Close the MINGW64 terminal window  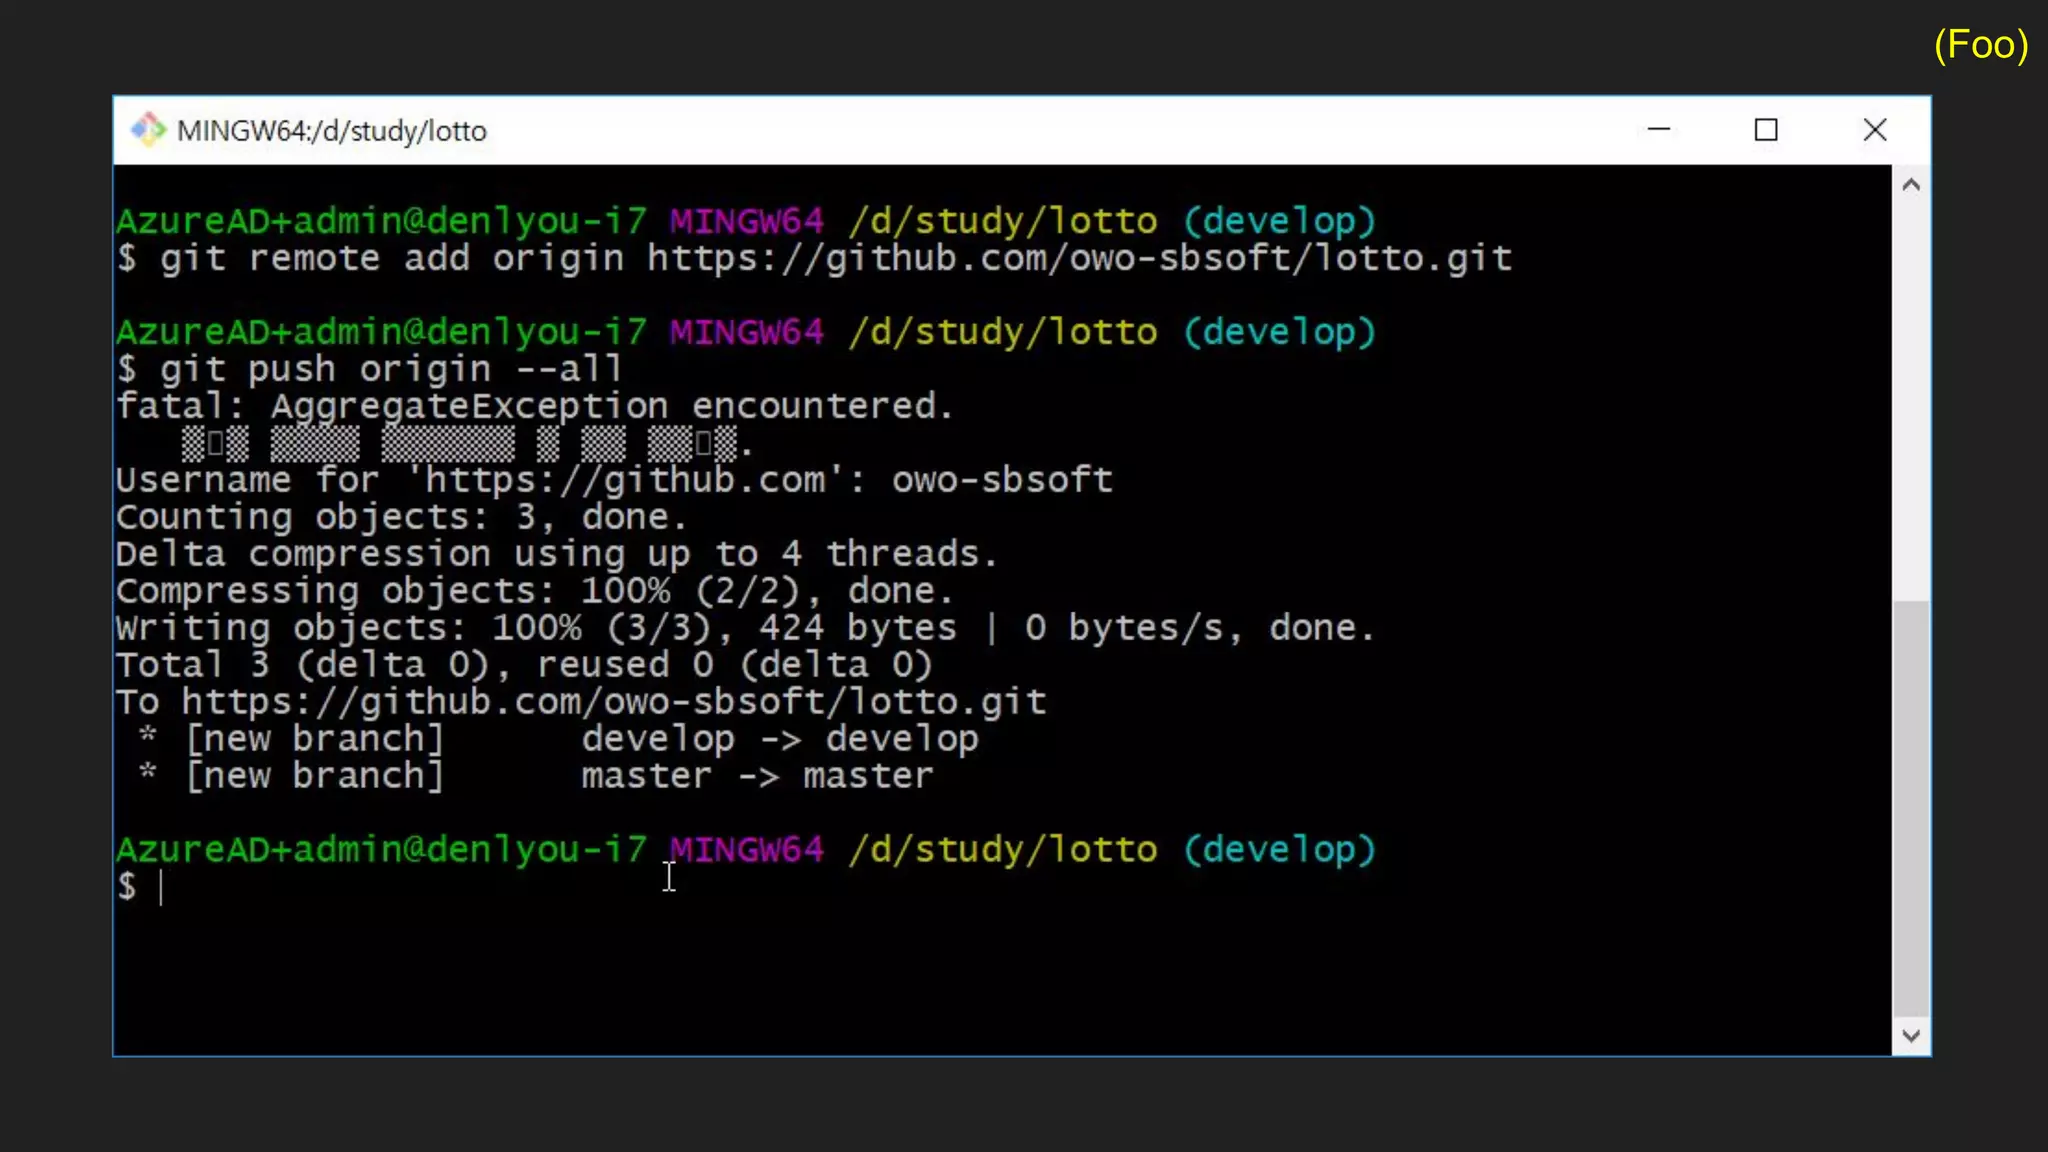coord(1875,130)
